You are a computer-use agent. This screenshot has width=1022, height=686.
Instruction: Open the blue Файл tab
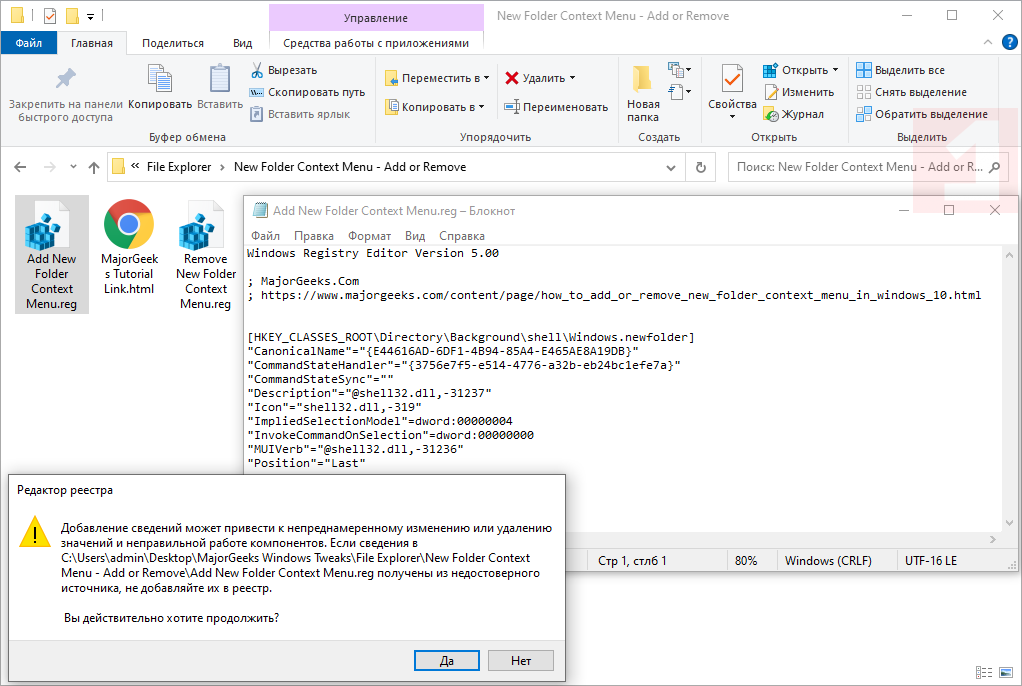(29, 43)
